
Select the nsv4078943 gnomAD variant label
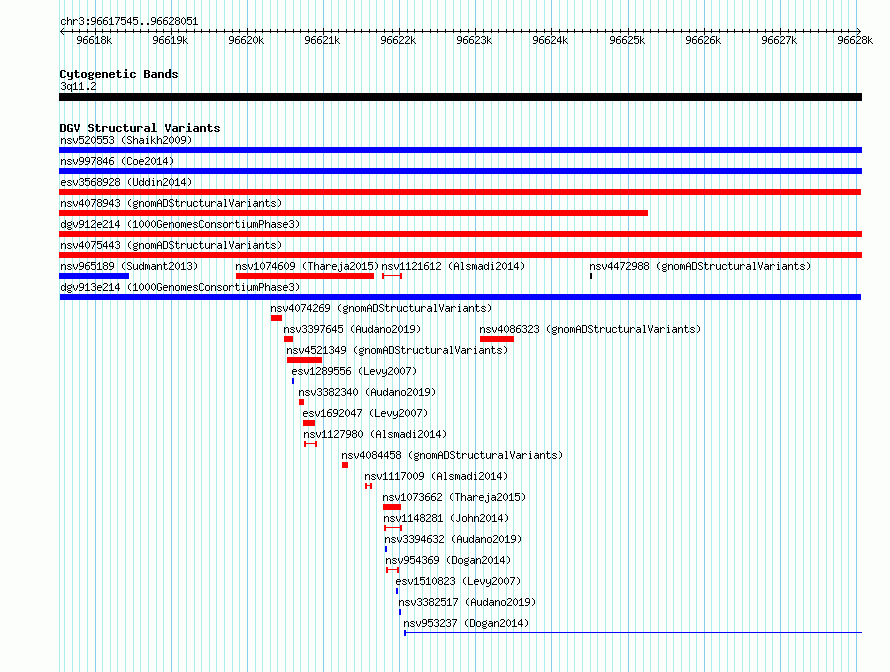point(171,203)
